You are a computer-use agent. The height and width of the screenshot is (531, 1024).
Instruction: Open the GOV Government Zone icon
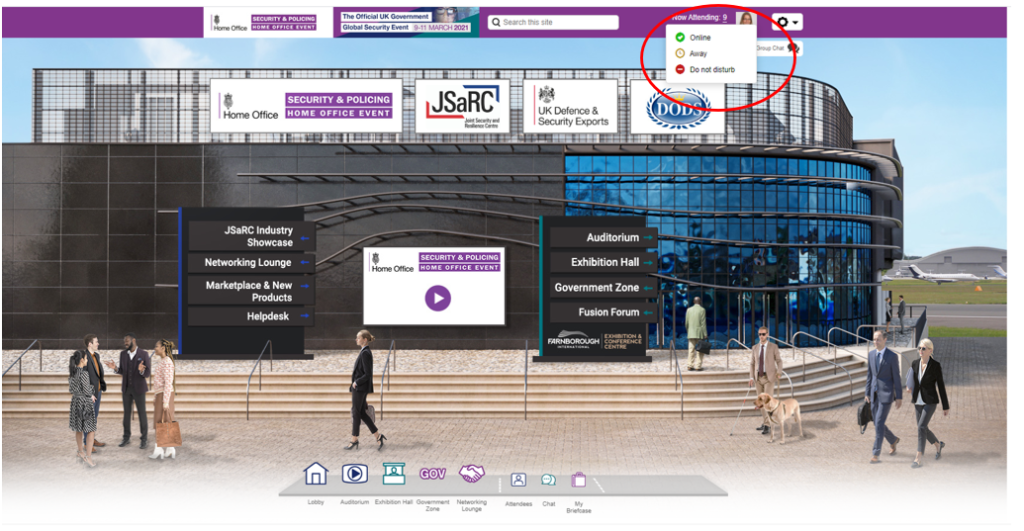(432, 474)
